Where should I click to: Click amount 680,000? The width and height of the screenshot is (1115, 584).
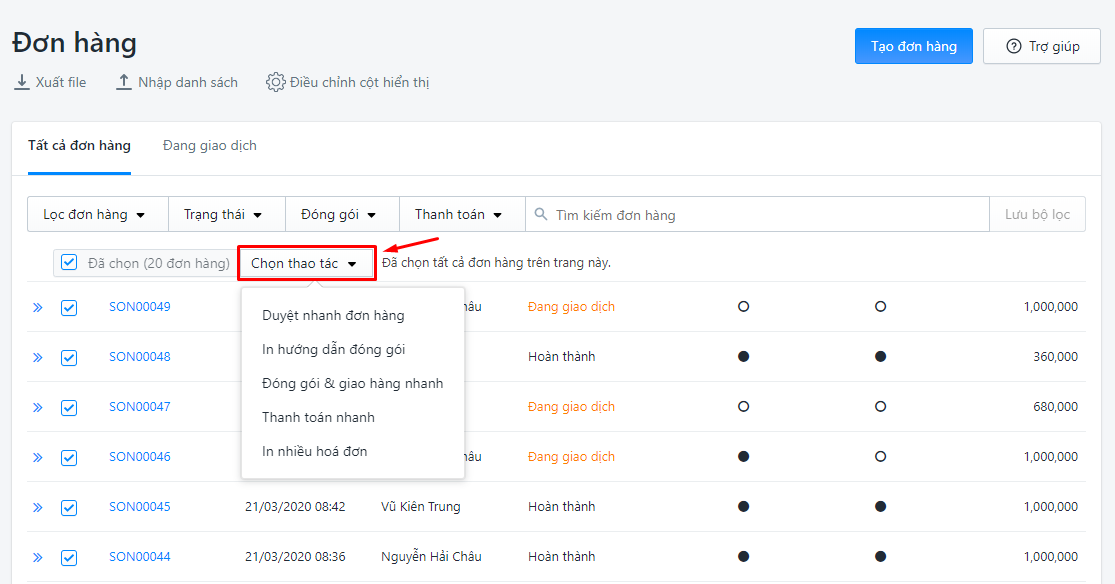[x=1055, y=407]
